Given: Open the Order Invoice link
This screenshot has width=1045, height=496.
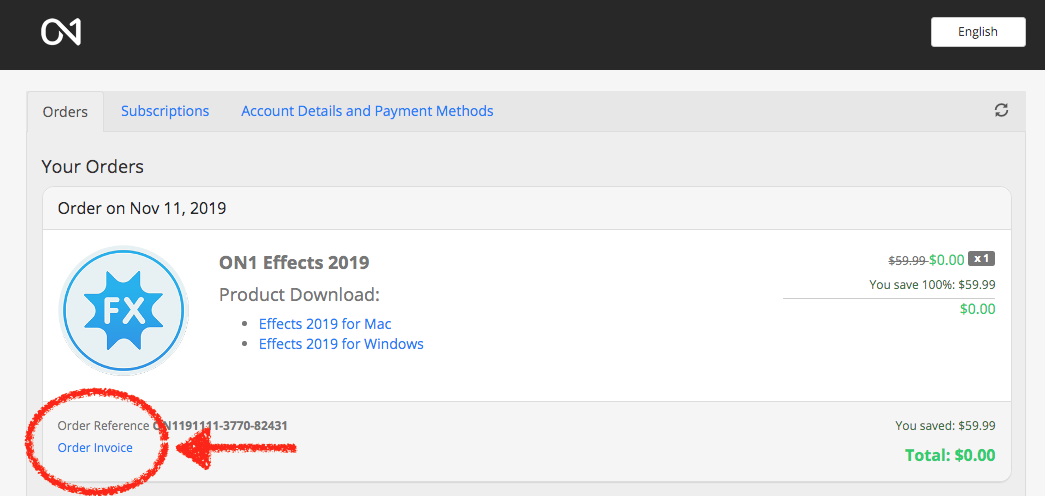Looking at the screenshot, I should [95, 448].
